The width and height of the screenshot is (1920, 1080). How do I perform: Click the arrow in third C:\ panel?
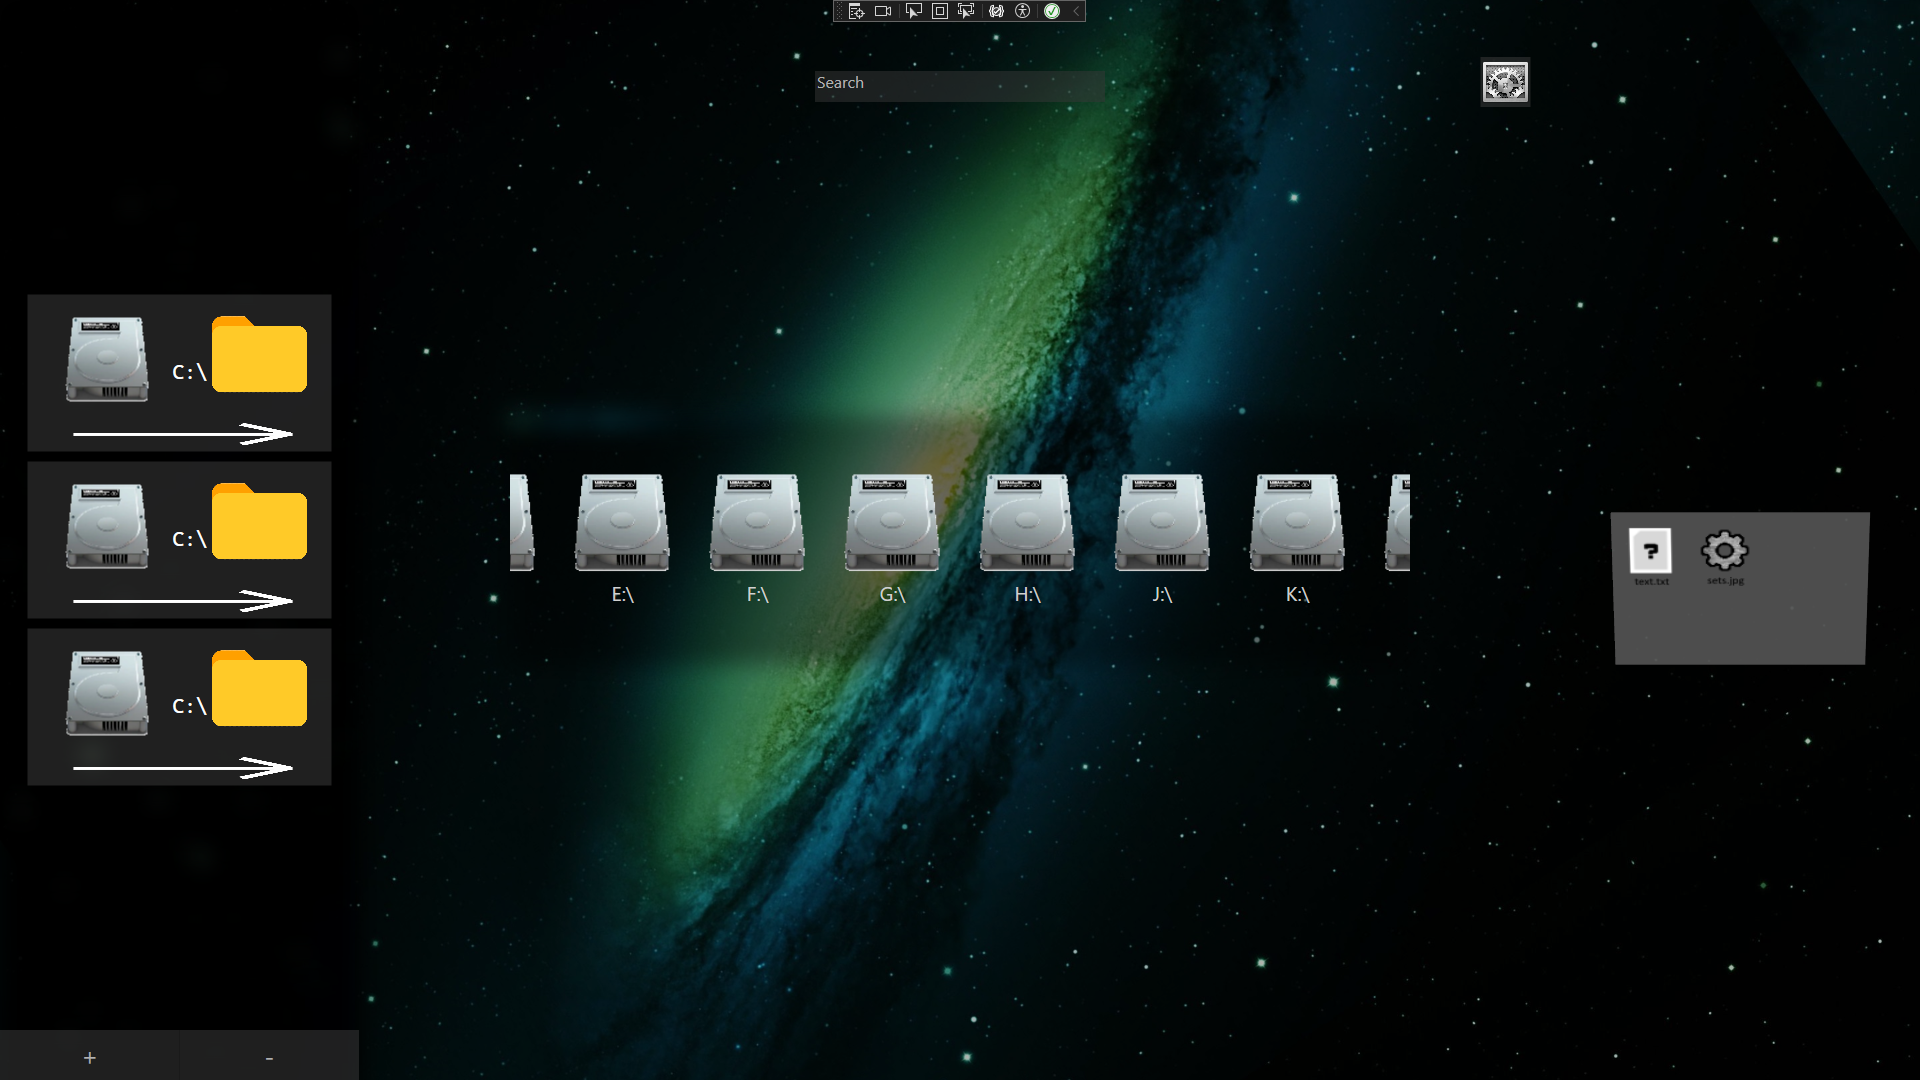183,767
